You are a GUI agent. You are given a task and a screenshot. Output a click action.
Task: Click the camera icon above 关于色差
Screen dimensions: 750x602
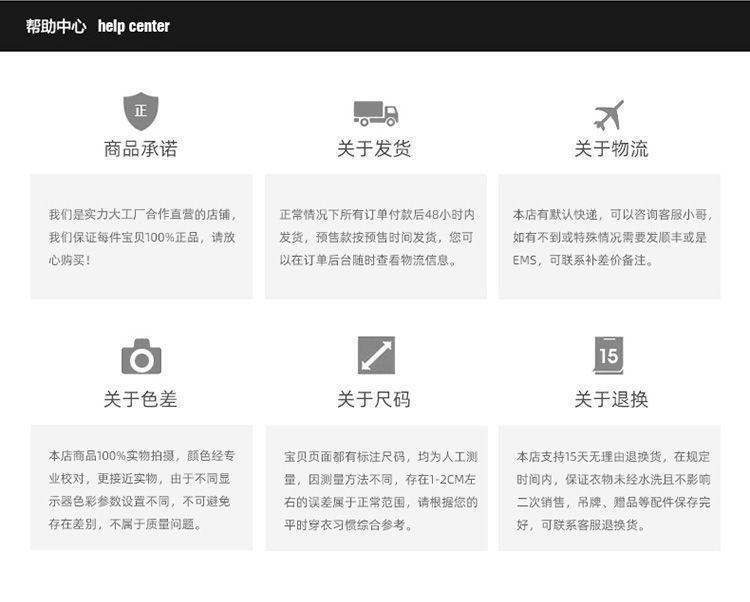tap(141, 356)
